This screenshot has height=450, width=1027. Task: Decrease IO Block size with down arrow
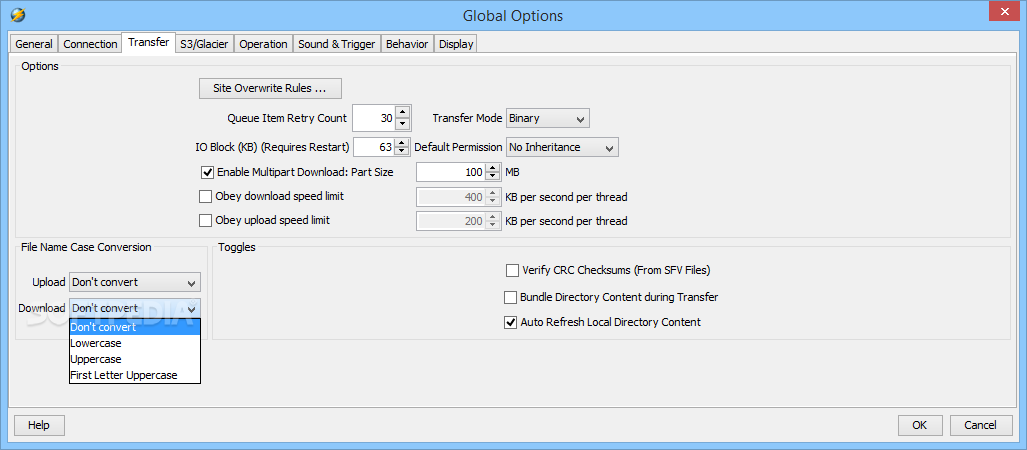click(x=402, y=152)
